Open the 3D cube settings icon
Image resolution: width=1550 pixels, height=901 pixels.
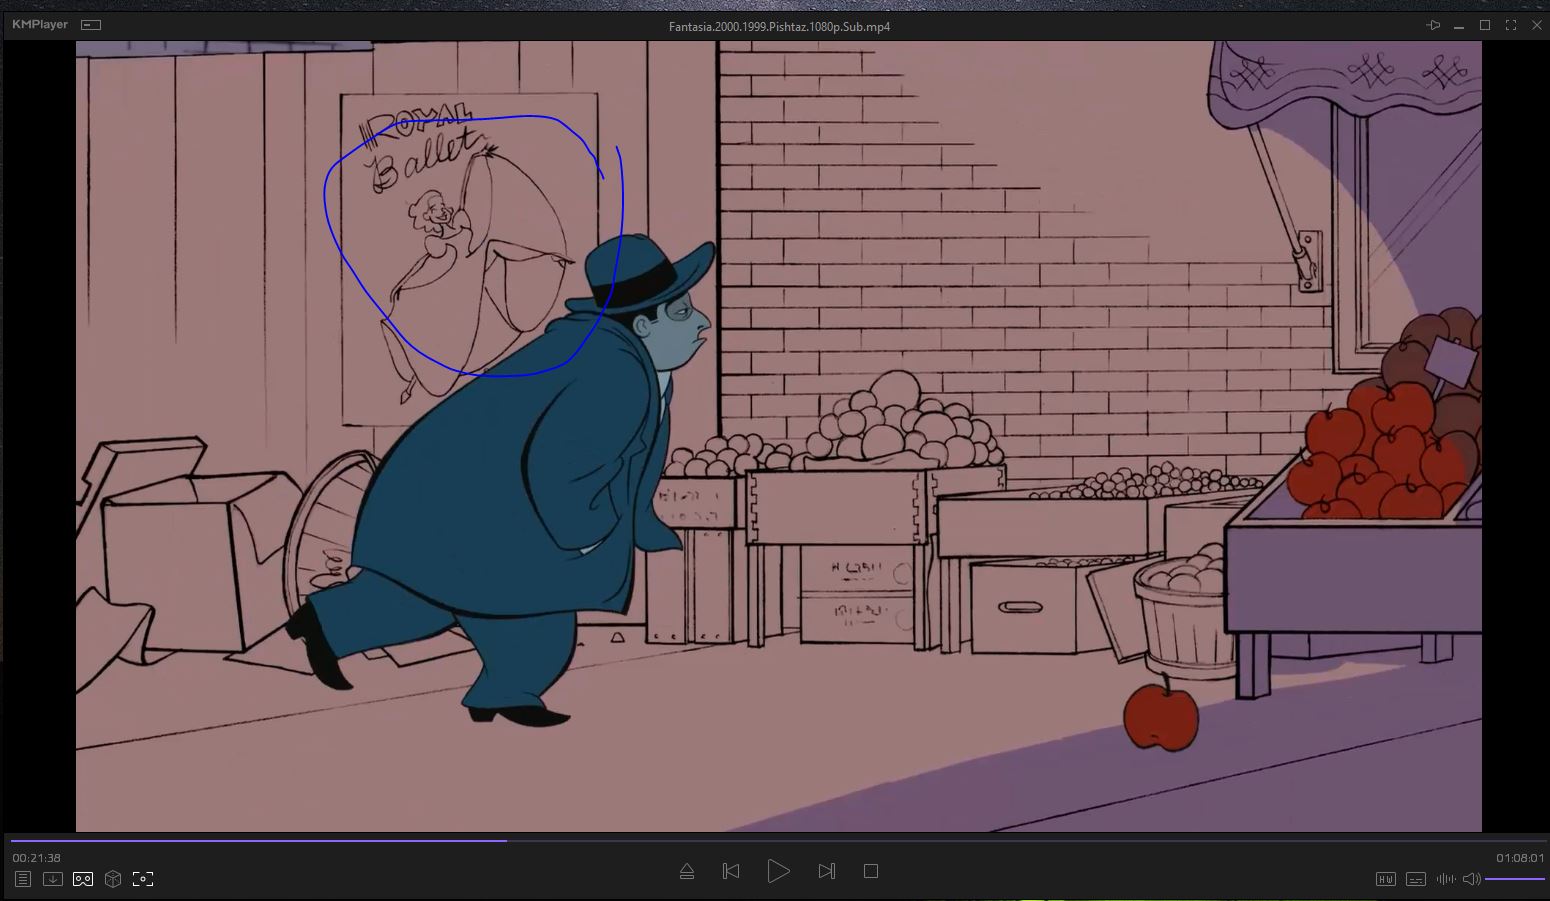click(x=113, y=879)
